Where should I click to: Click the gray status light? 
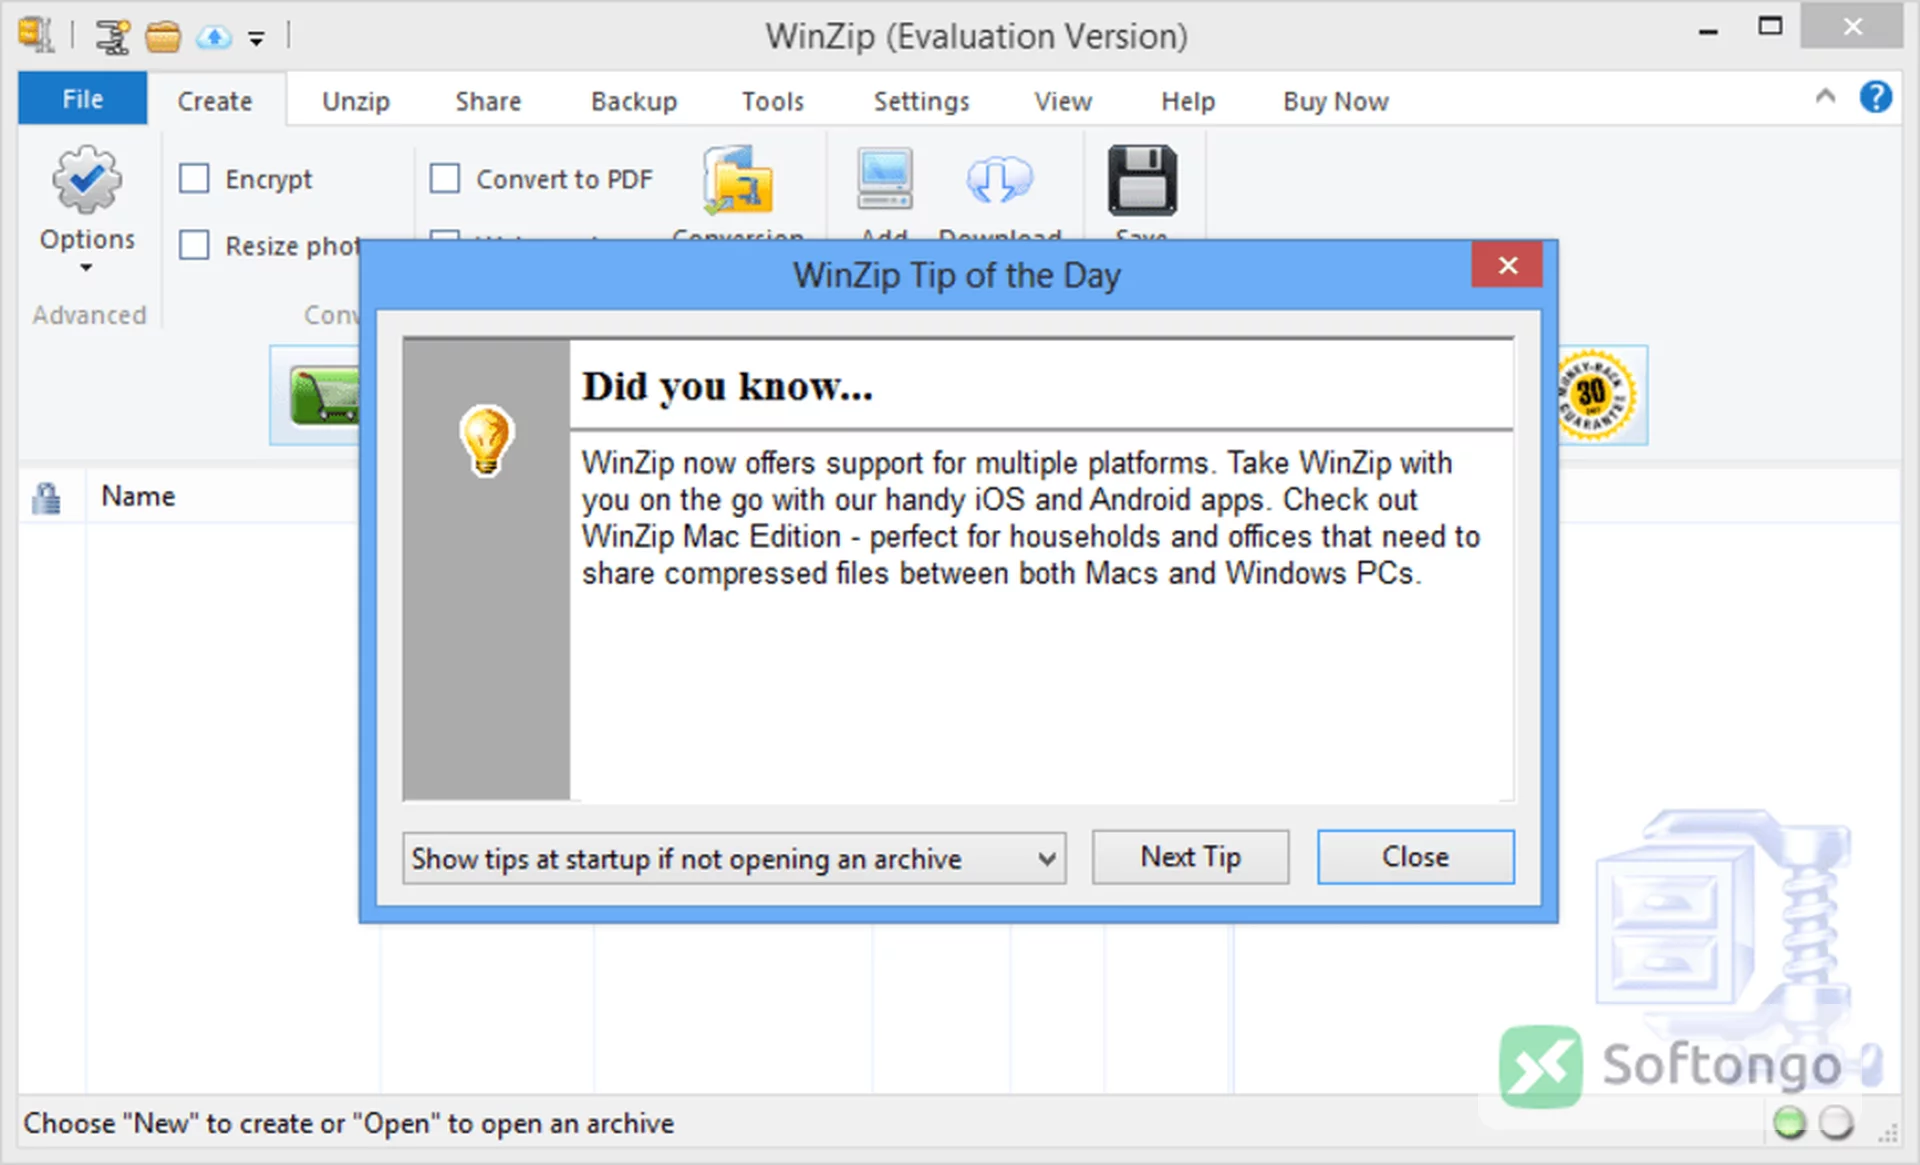coord(1836,1123)
